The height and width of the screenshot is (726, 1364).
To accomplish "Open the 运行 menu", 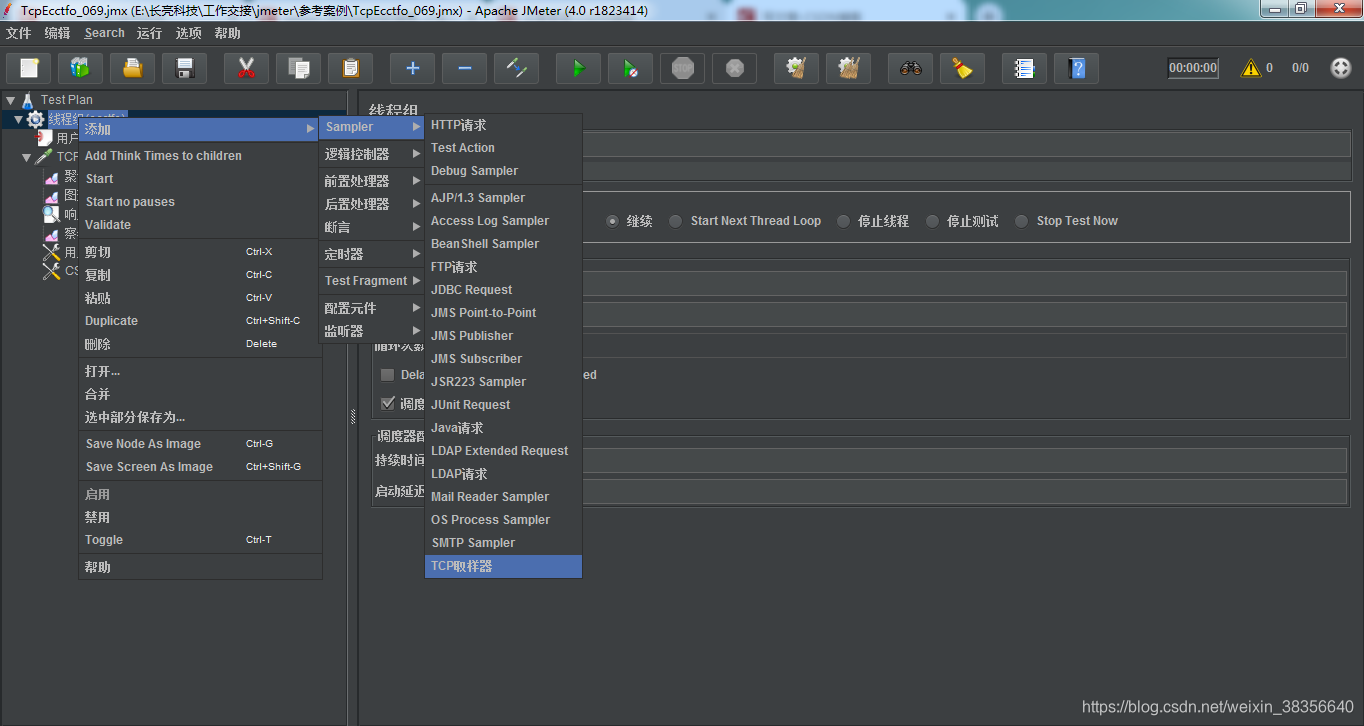I will click(x=150, y=33).
